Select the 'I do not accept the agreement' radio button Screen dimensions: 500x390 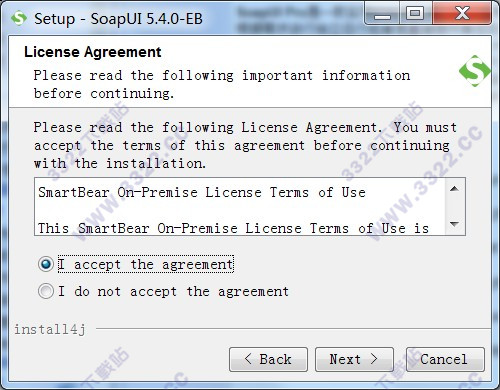(46, 291)
